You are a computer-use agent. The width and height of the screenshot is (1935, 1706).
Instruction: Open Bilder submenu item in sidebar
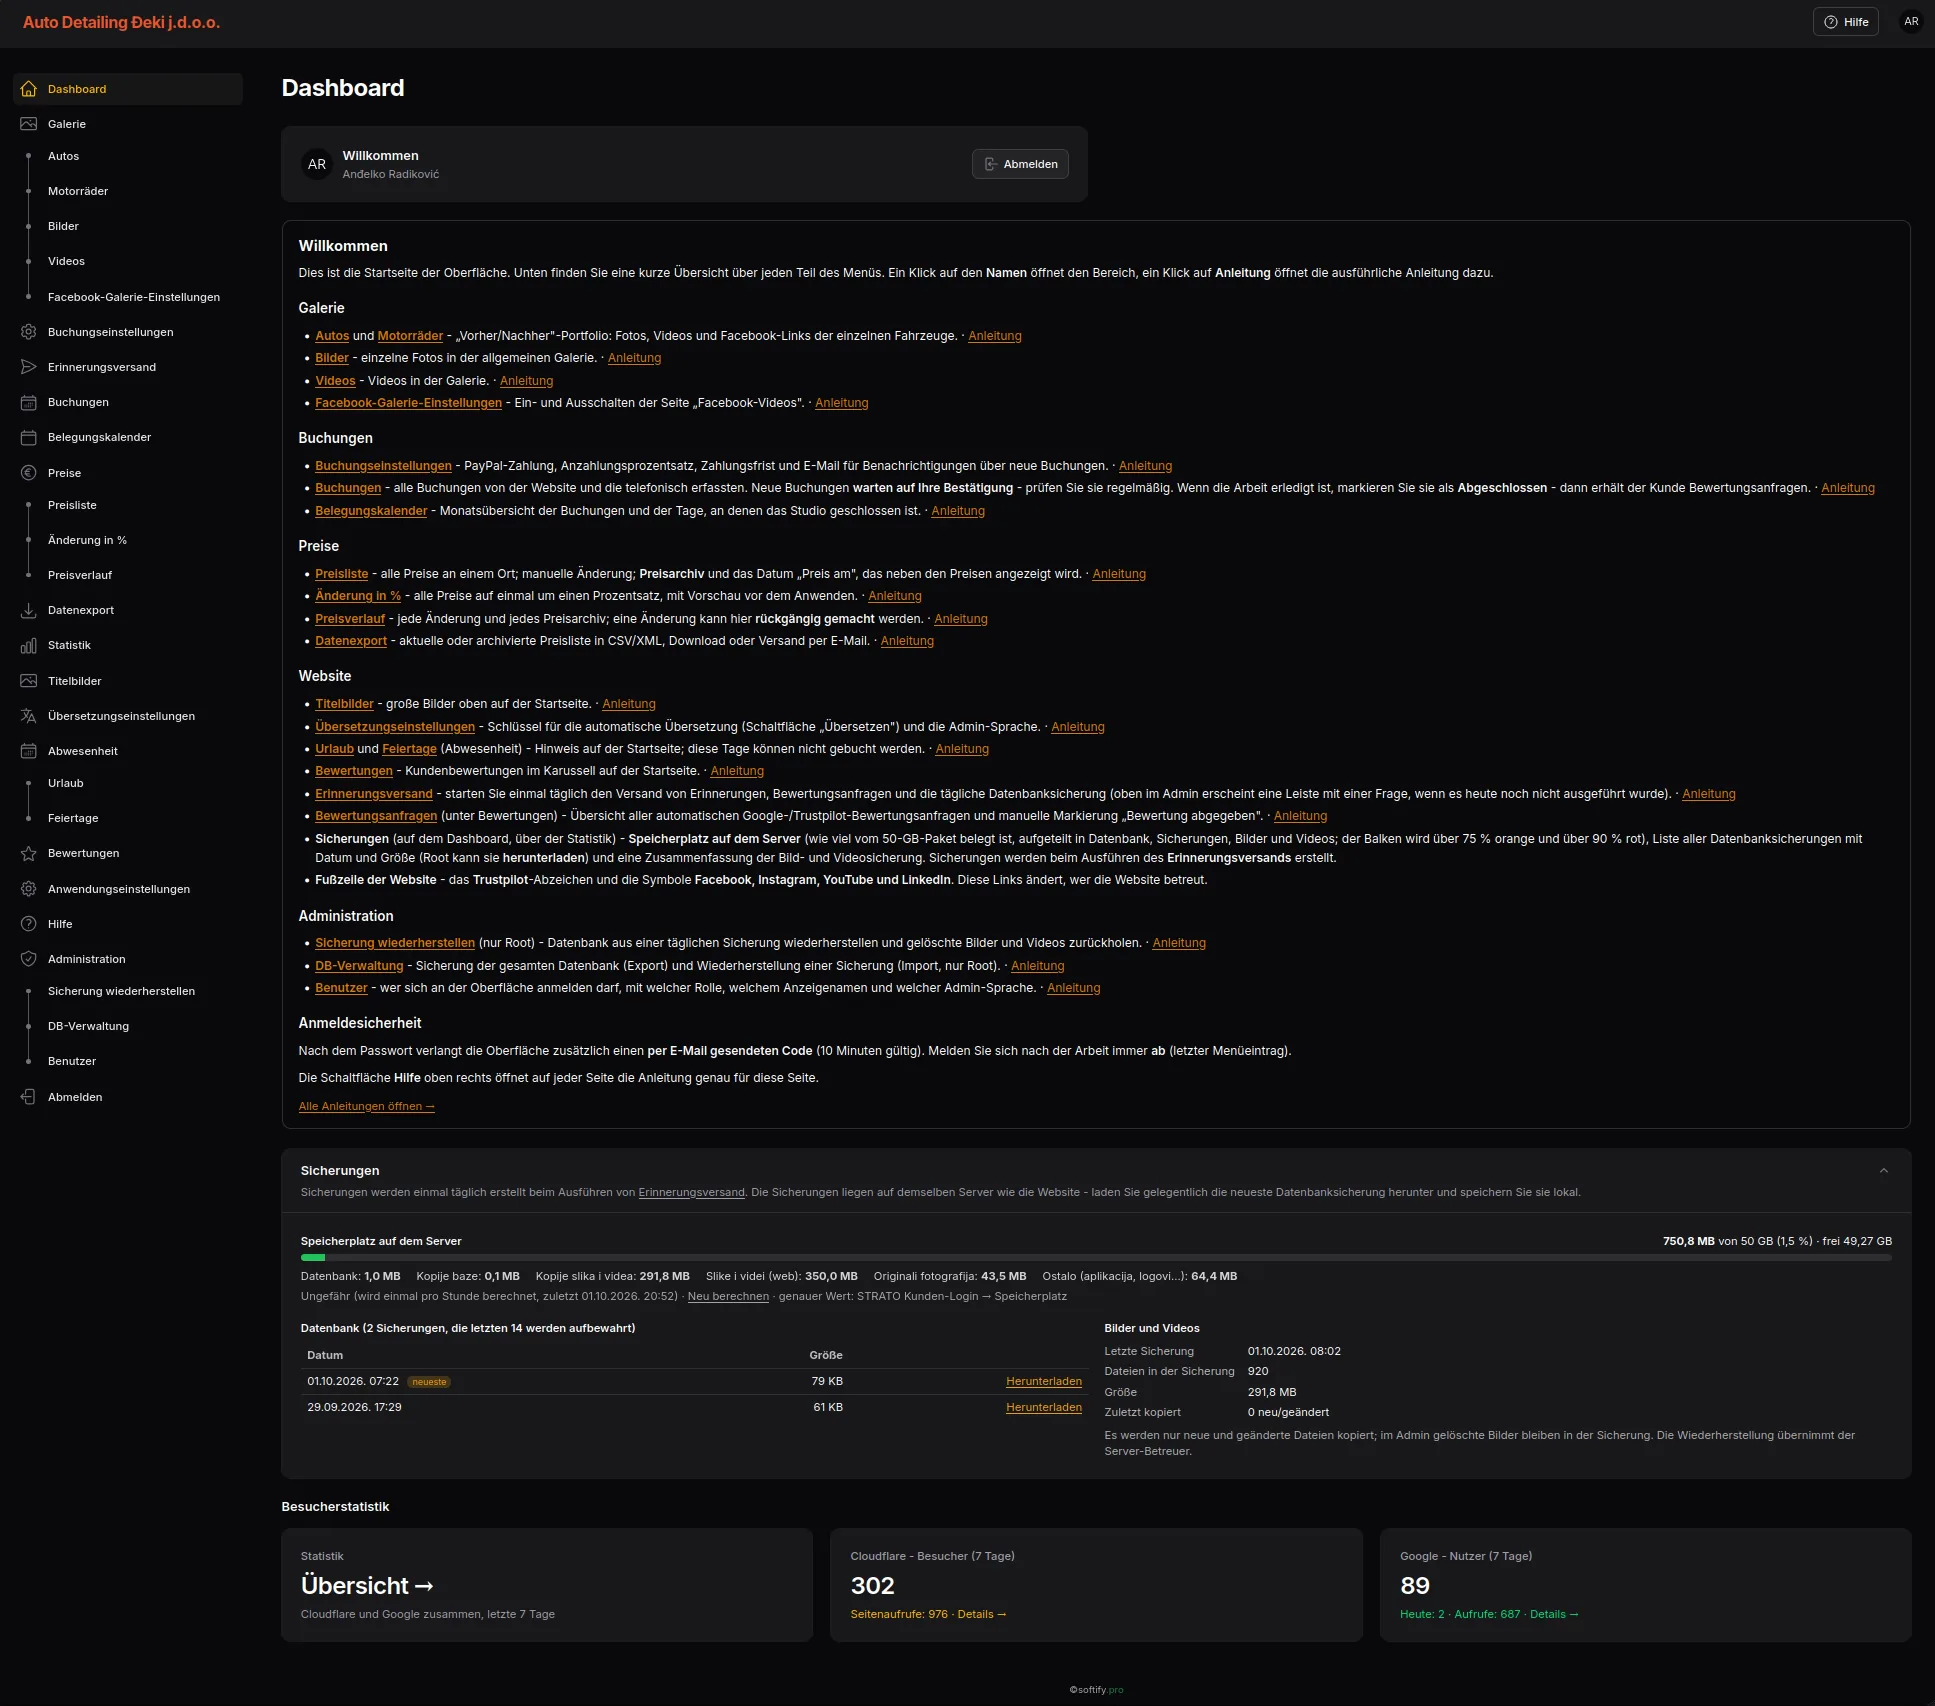[63, 226]
